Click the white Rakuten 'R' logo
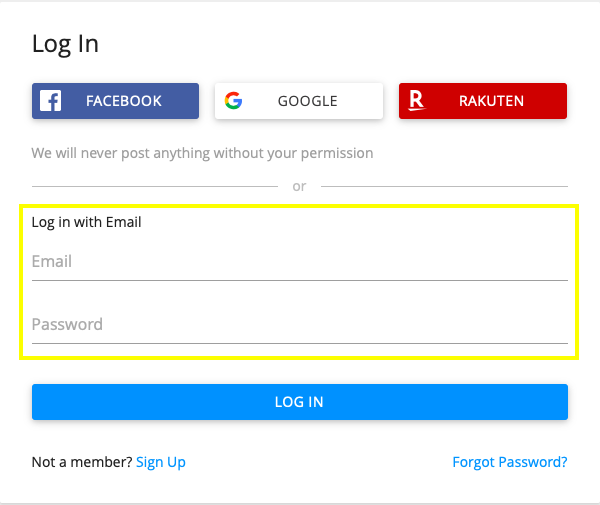The width and height of the screenshot is (600, 505). [417, 101]
